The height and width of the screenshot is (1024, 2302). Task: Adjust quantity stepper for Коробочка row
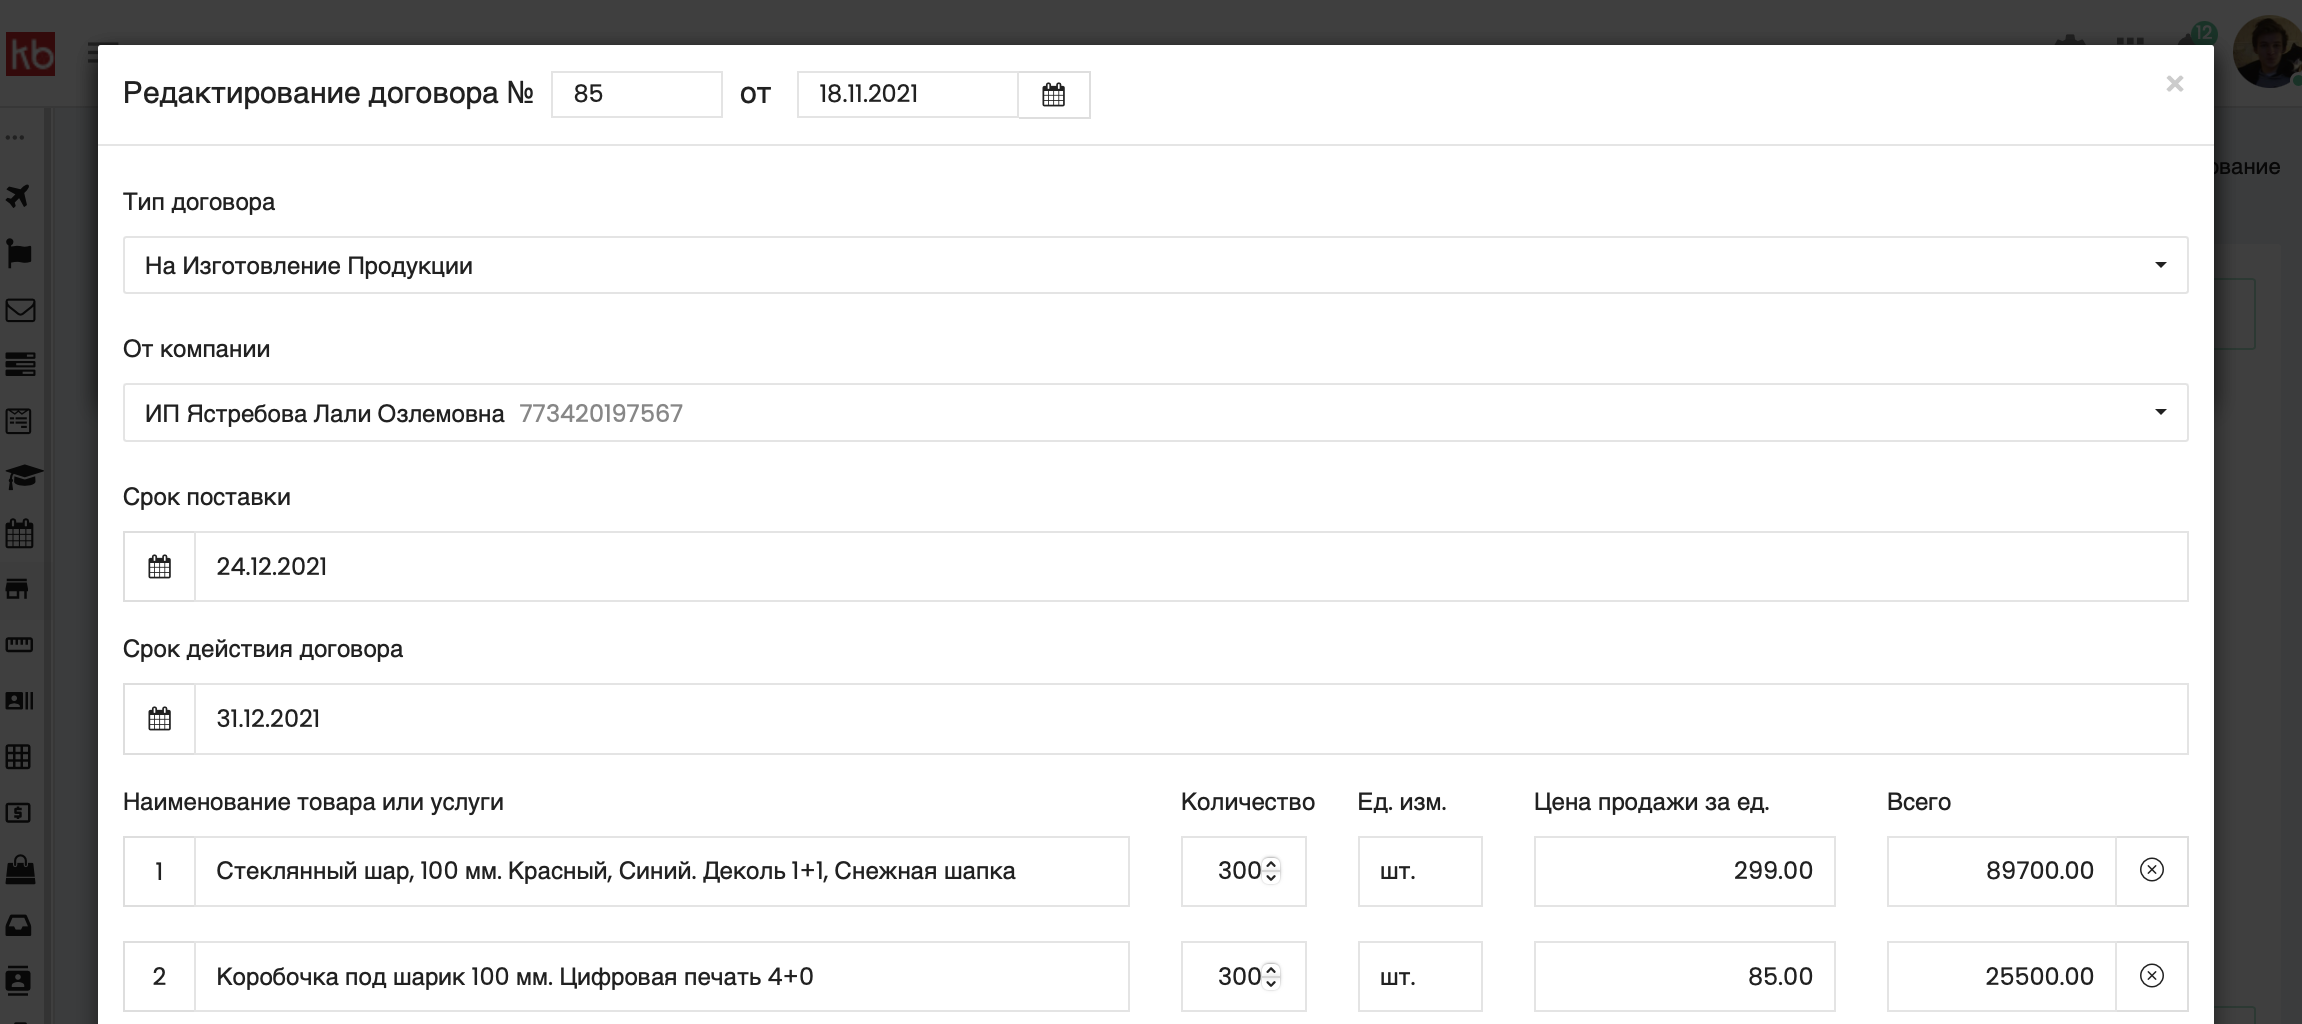point(1271,976)
